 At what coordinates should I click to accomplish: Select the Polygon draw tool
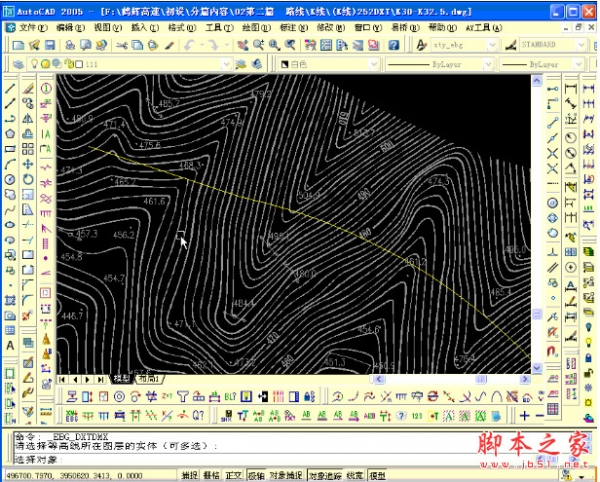(10, 134)
